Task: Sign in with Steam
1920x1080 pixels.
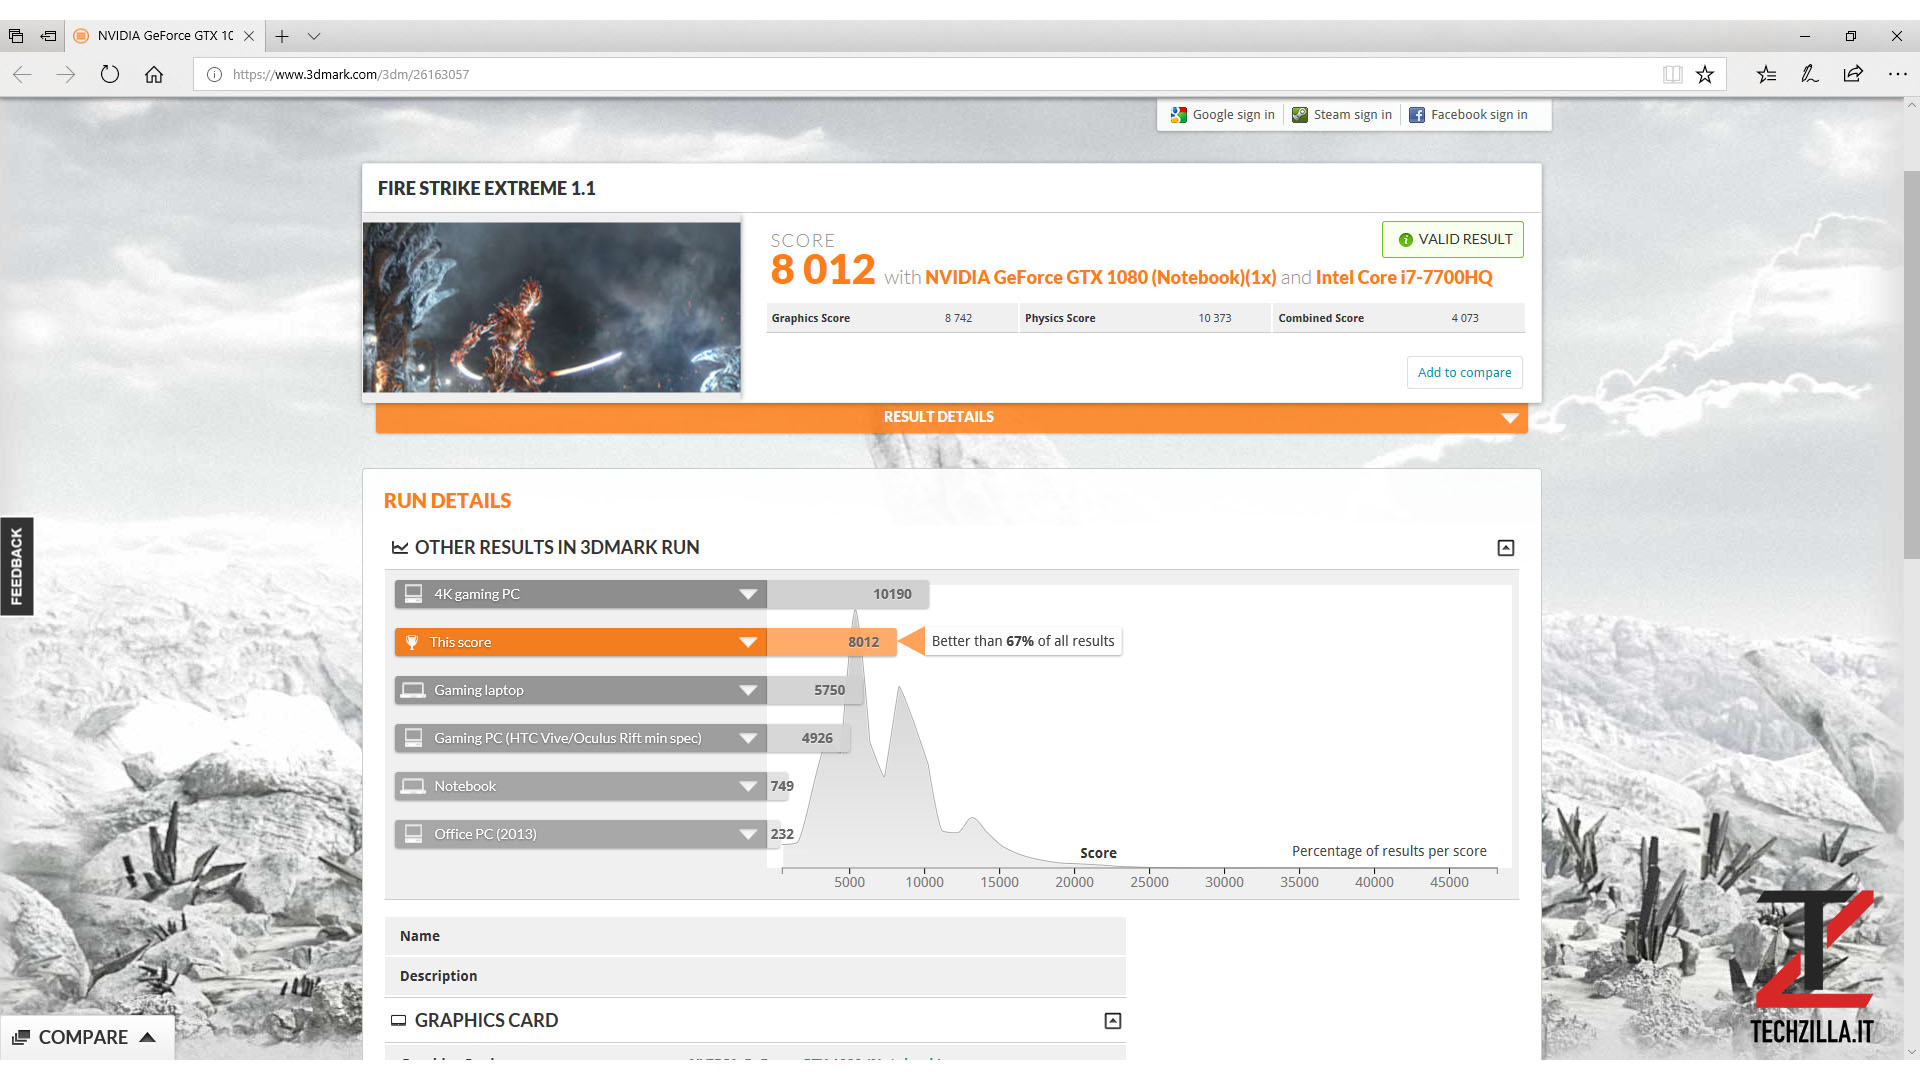Action: pyautogui.click(x=1342, y=115)
